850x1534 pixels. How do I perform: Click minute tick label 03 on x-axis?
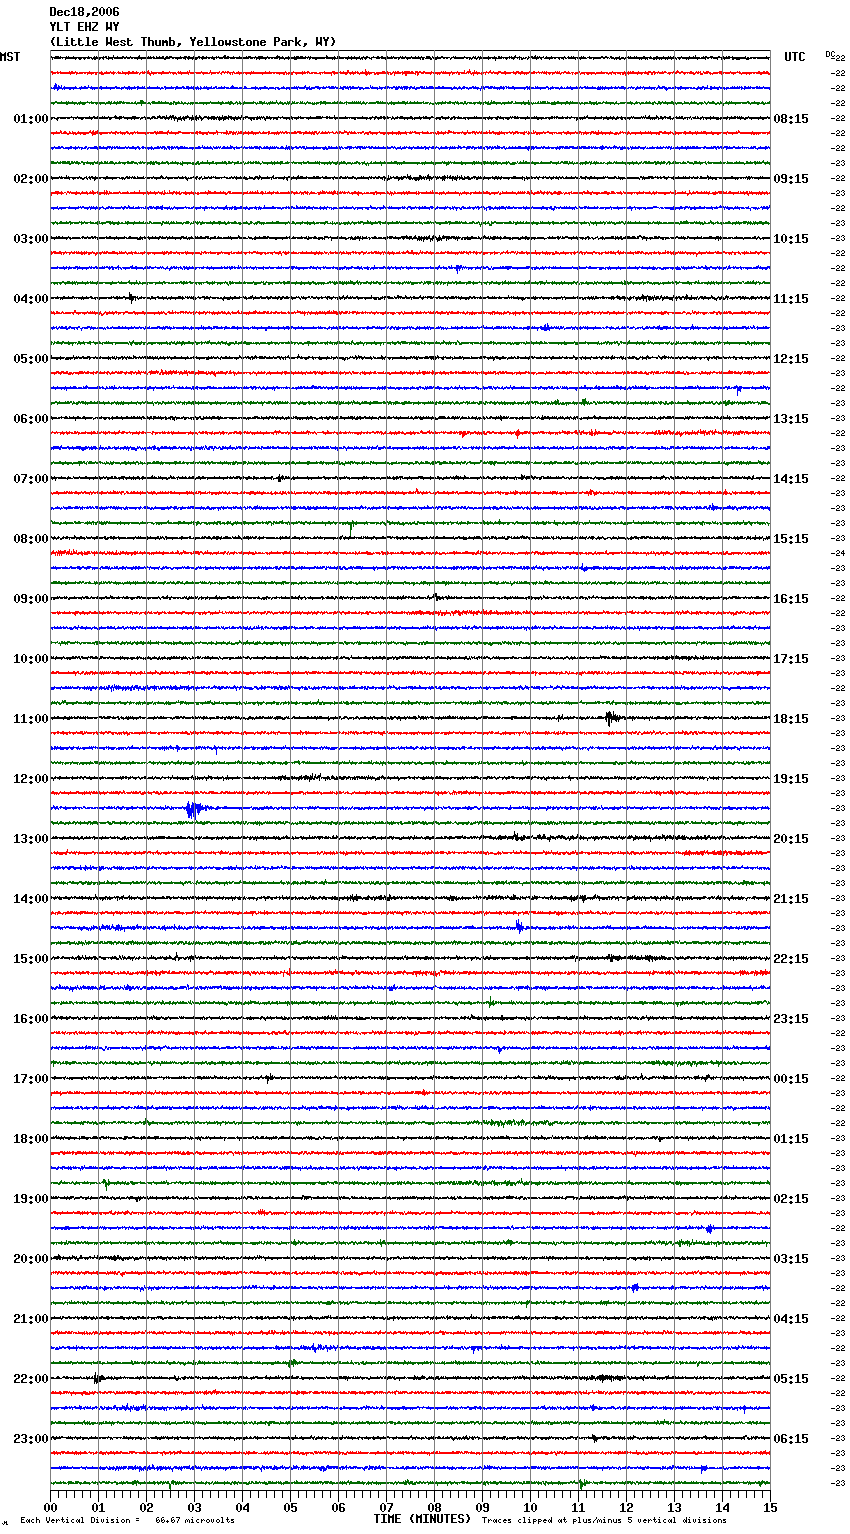(x=194, y=1507)
